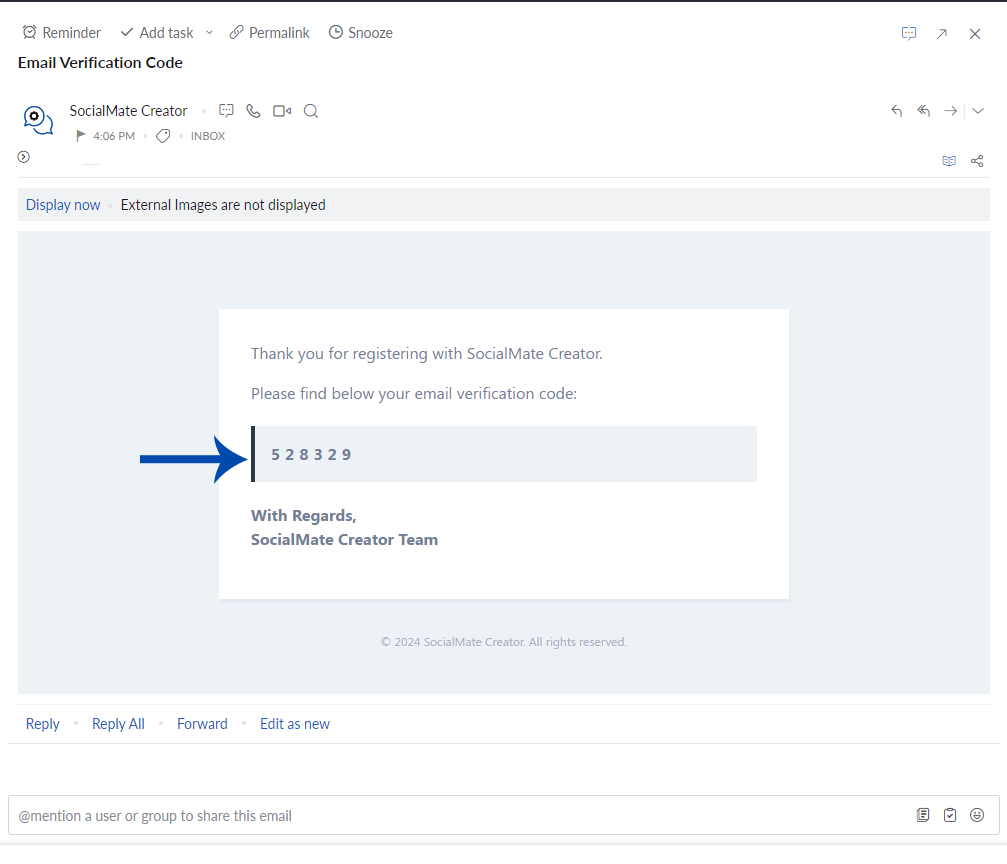Screen dimensions: 1007x864
Task: Open the more actions chevron
Action: pos(978,110)
